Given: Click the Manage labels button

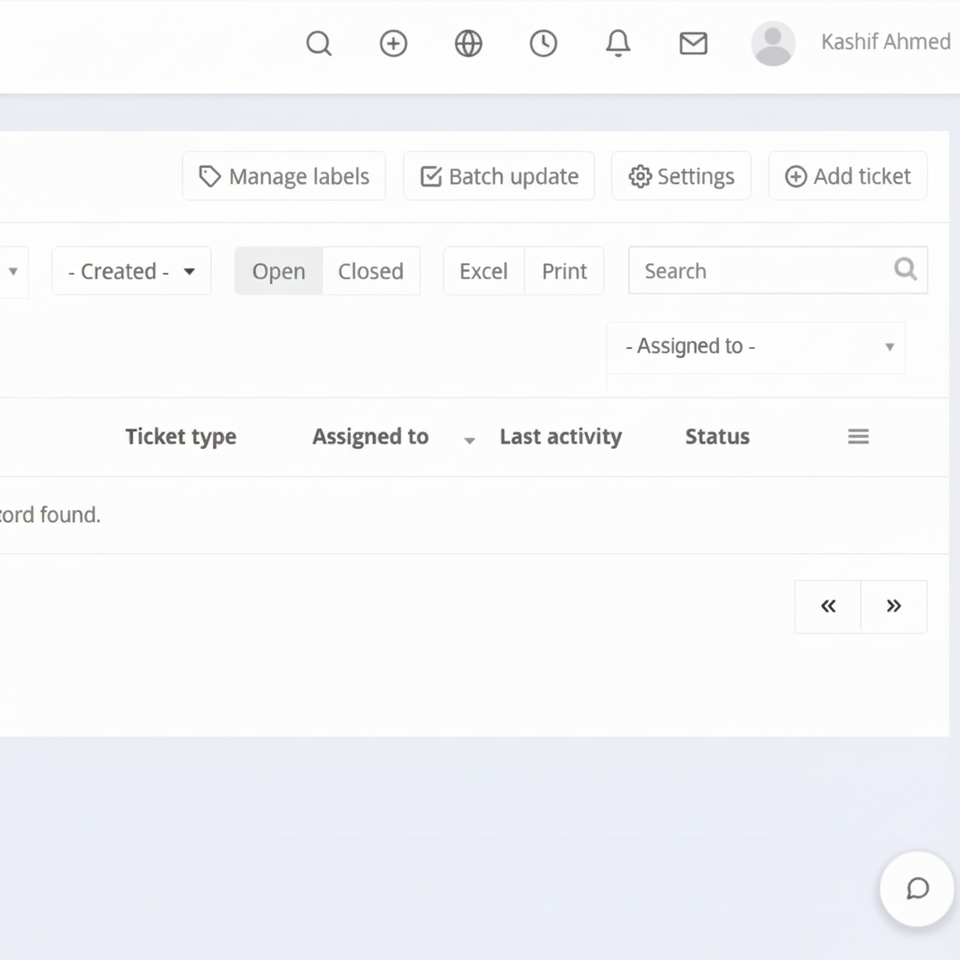Looking at the screenshot, I should point(284,177).
